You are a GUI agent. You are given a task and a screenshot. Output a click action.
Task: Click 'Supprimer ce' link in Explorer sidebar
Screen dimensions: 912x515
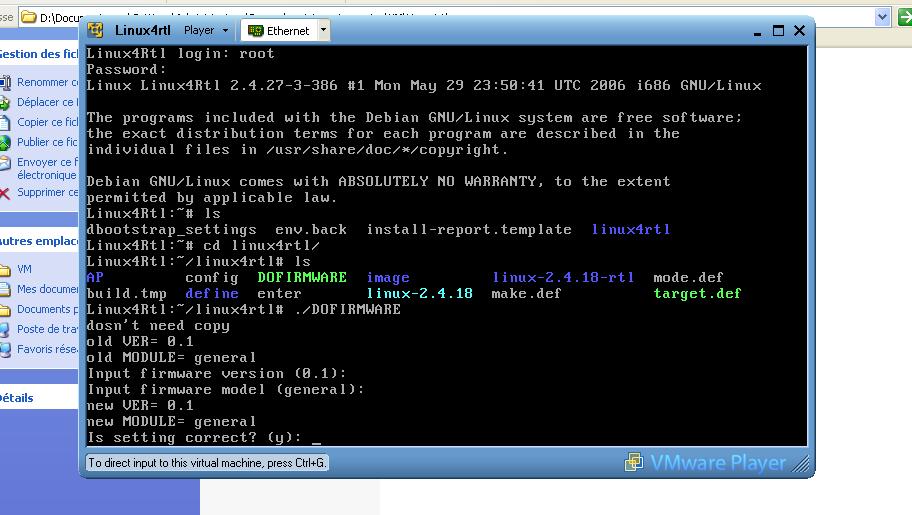47,192
